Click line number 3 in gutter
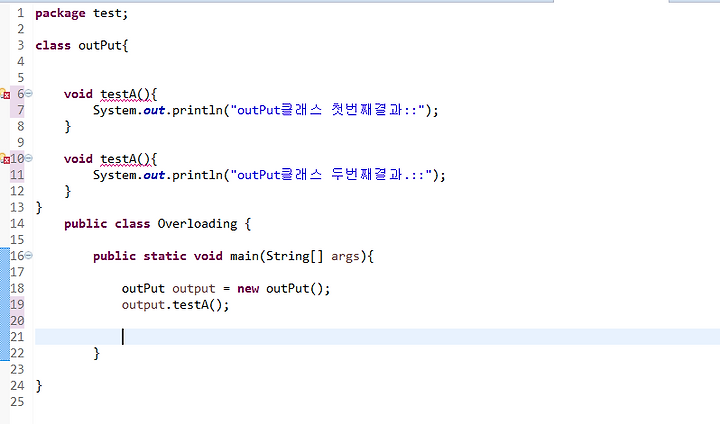Viewport: 720px width, 424px height. pyautogui.click(x=21, y=45)
